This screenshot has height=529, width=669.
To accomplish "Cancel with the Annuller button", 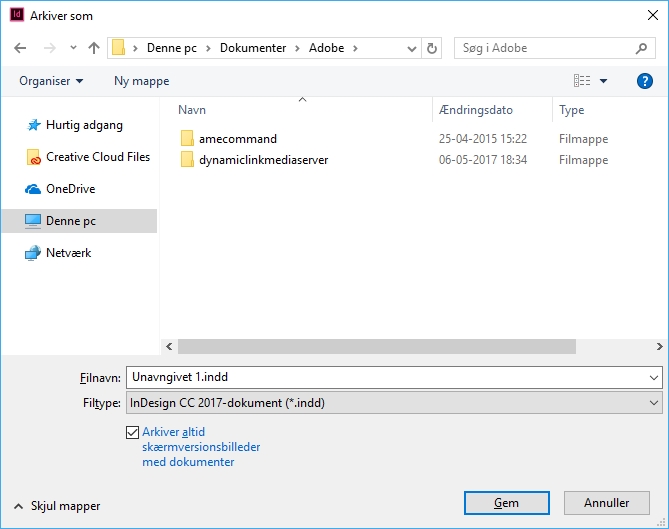I will [x=606, y=503].
